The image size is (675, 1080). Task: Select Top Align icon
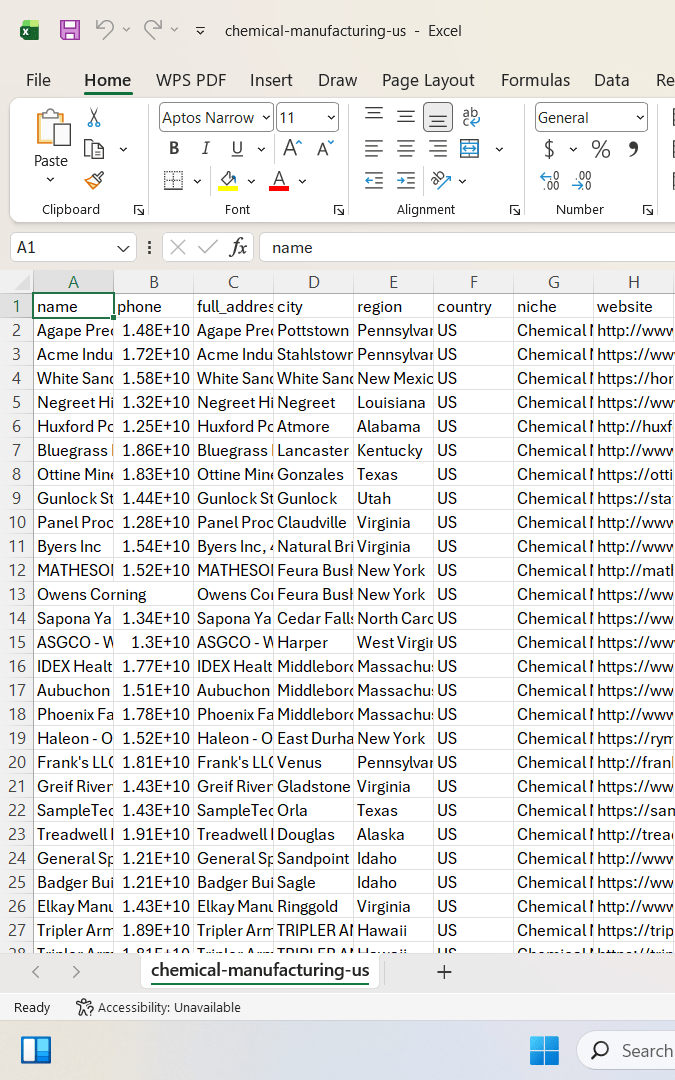coord(374,117)
